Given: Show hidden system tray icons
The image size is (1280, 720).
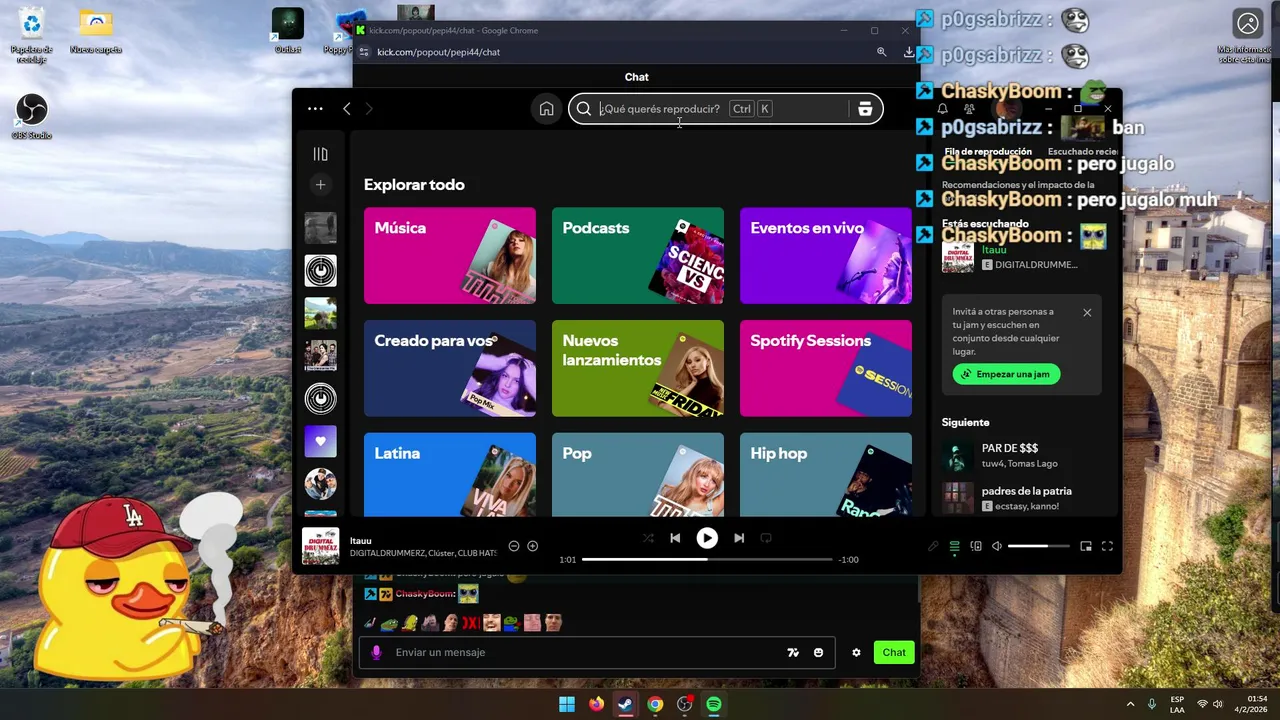Looking at the screenshot, I should tap(1130, 704).
